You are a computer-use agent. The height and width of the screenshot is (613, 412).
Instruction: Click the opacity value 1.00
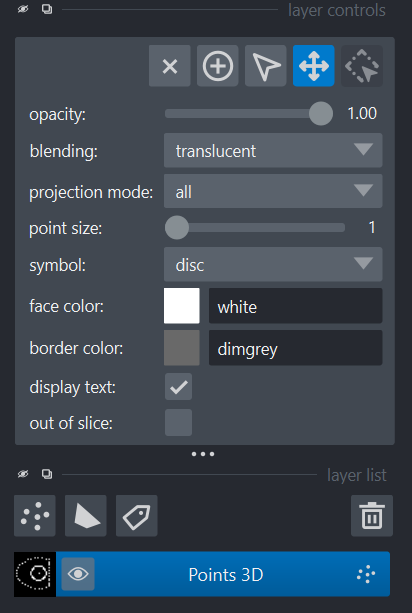(x=362, y=113)
